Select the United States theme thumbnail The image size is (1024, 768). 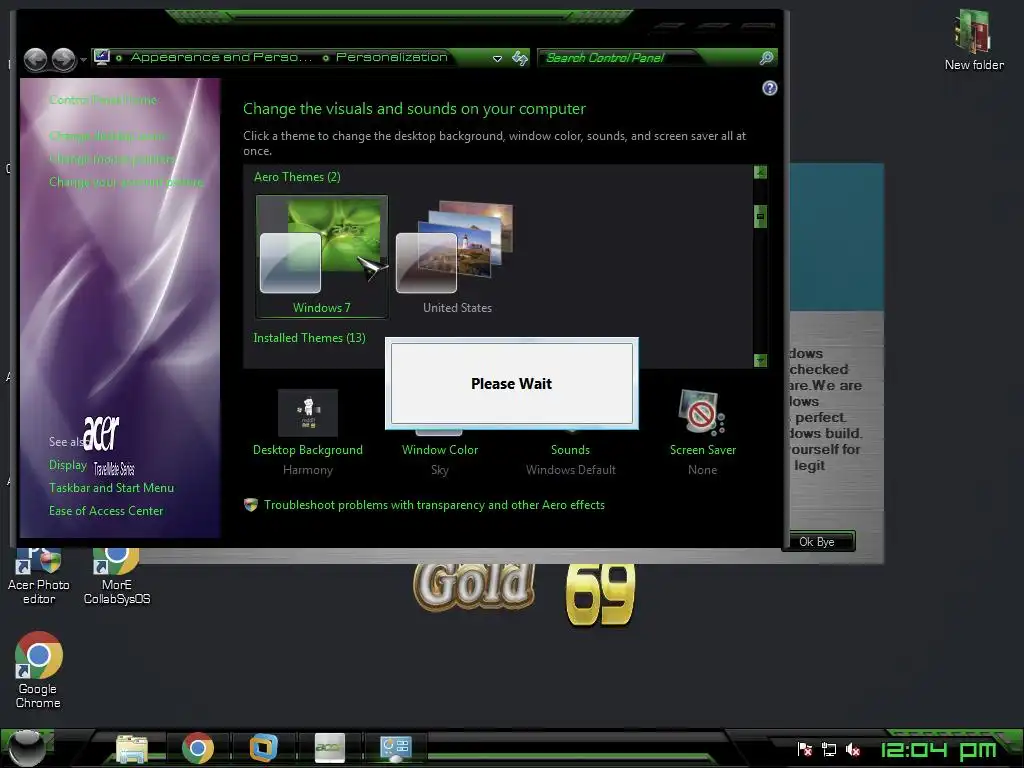click(x=456, y=257)
